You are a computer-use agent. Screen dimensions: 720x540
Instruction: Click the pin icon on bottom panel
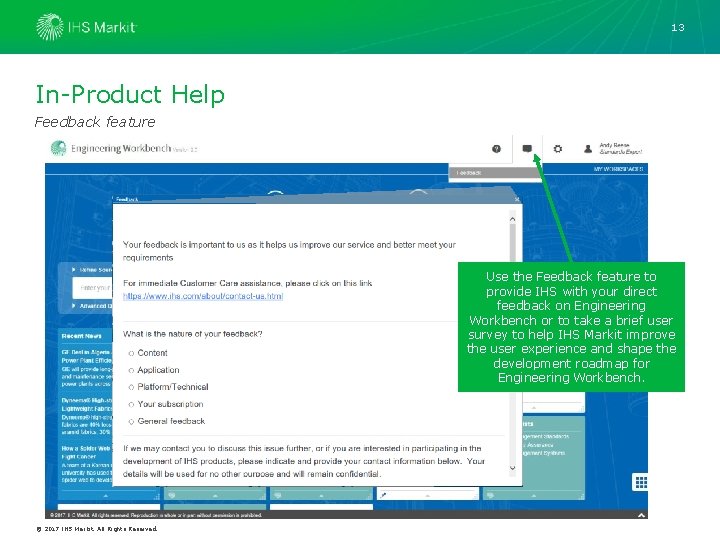(383, 495)
